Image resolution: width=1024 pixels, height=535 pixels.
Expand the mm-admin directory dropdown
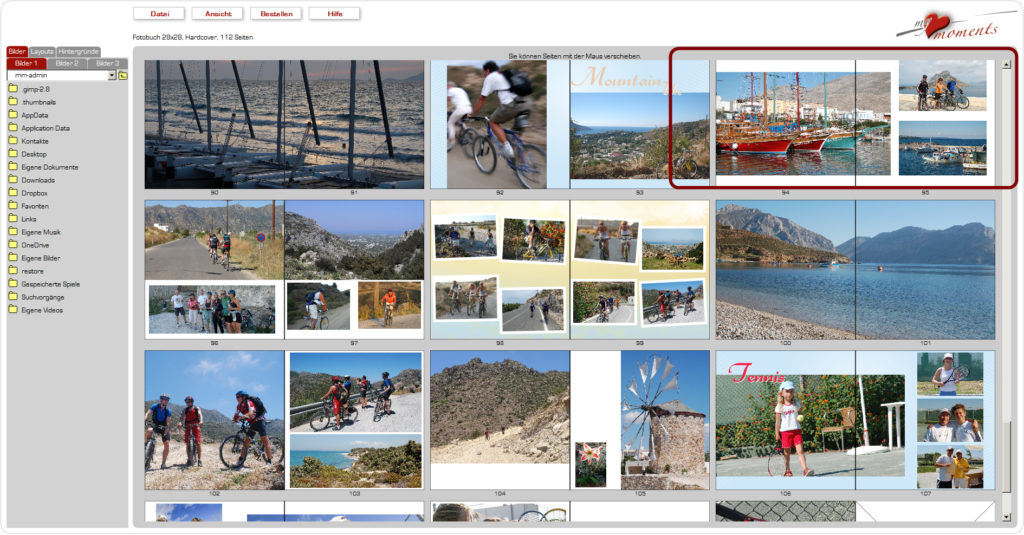pos(112,75)
